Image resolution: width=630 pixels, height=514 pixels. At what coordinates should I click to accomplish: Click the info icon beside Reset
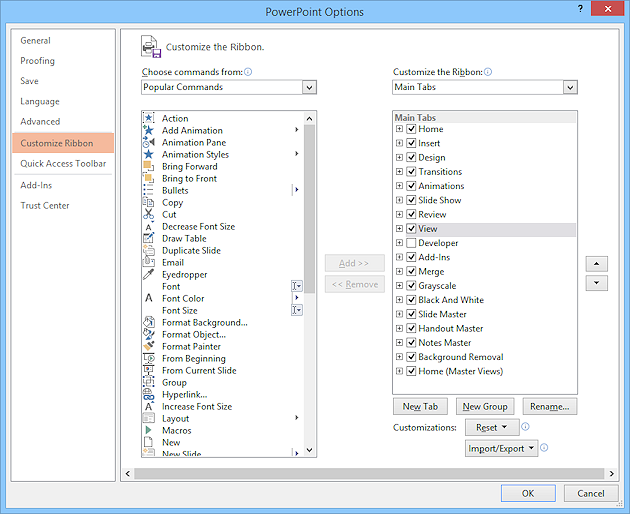tap(525, 427)
